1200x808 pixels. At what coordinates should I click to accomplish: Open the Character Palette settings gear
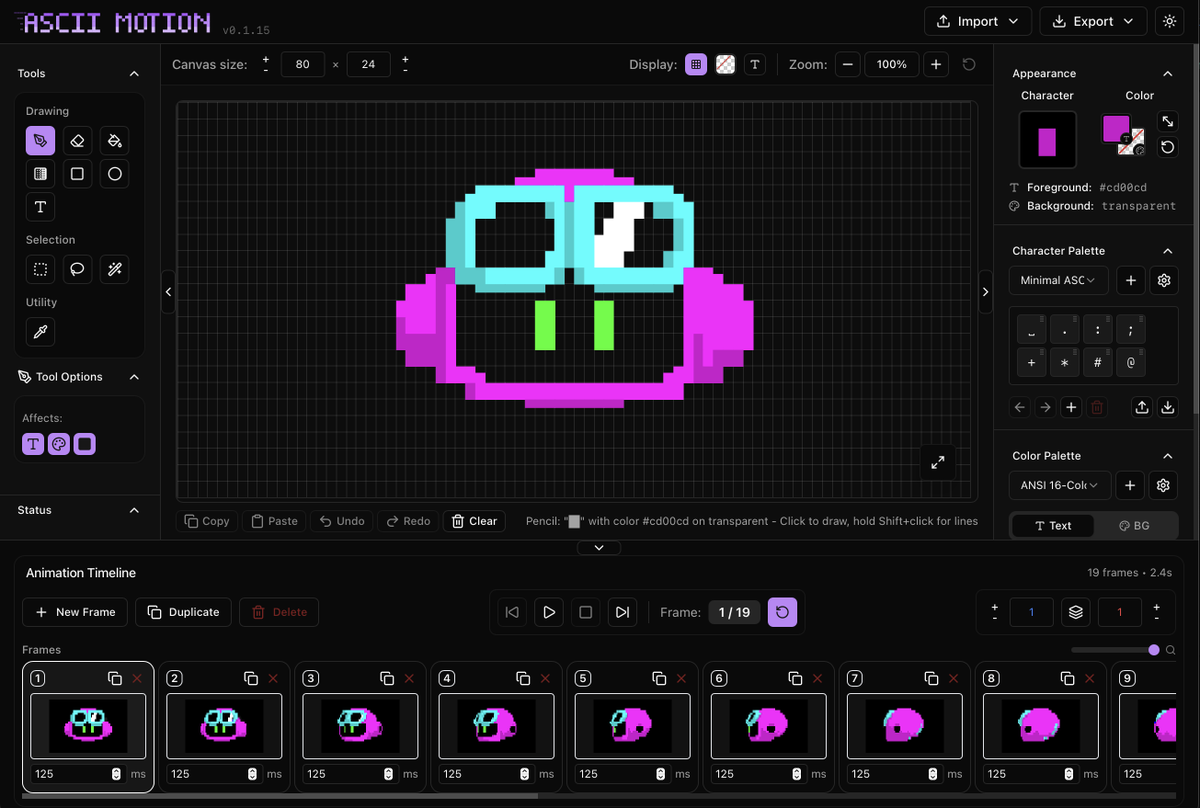(x=1163, y=280)
